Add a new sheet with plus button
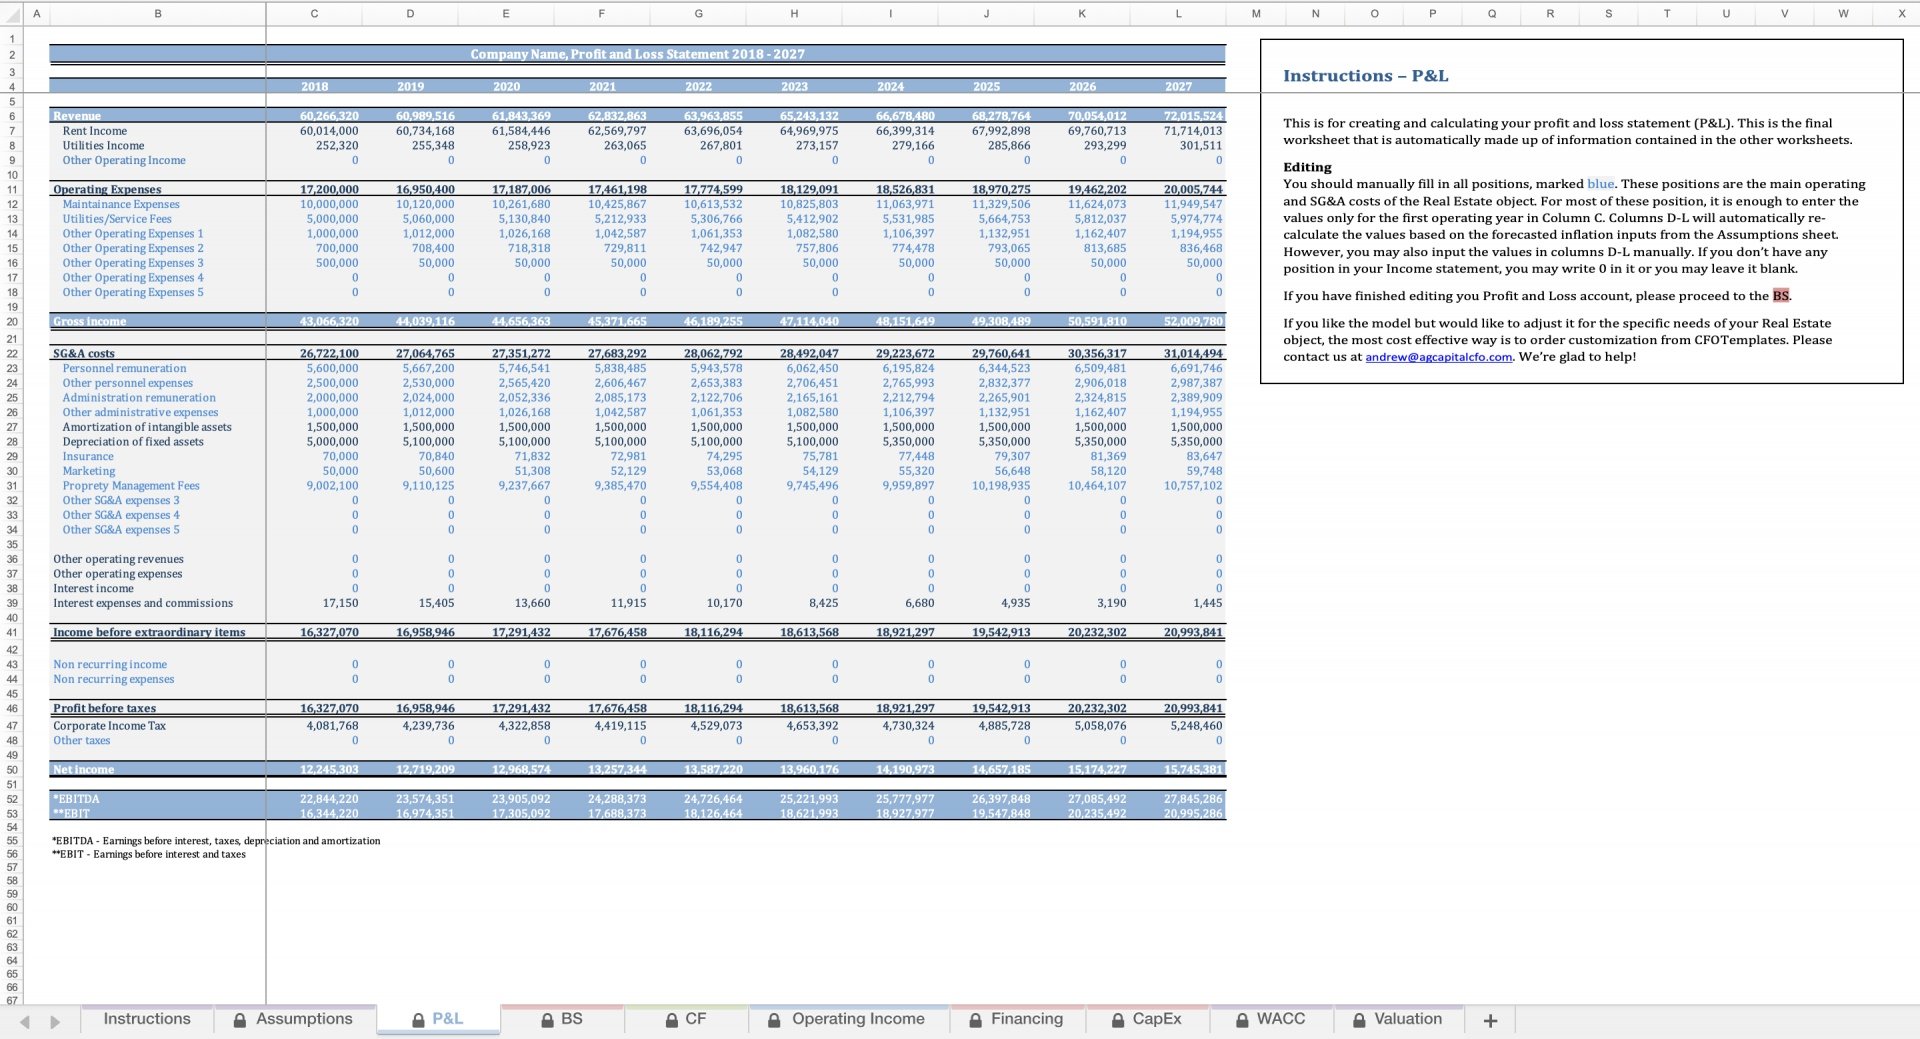This screenshot has width=1920, height=1039. (x=1490, y=1021)
